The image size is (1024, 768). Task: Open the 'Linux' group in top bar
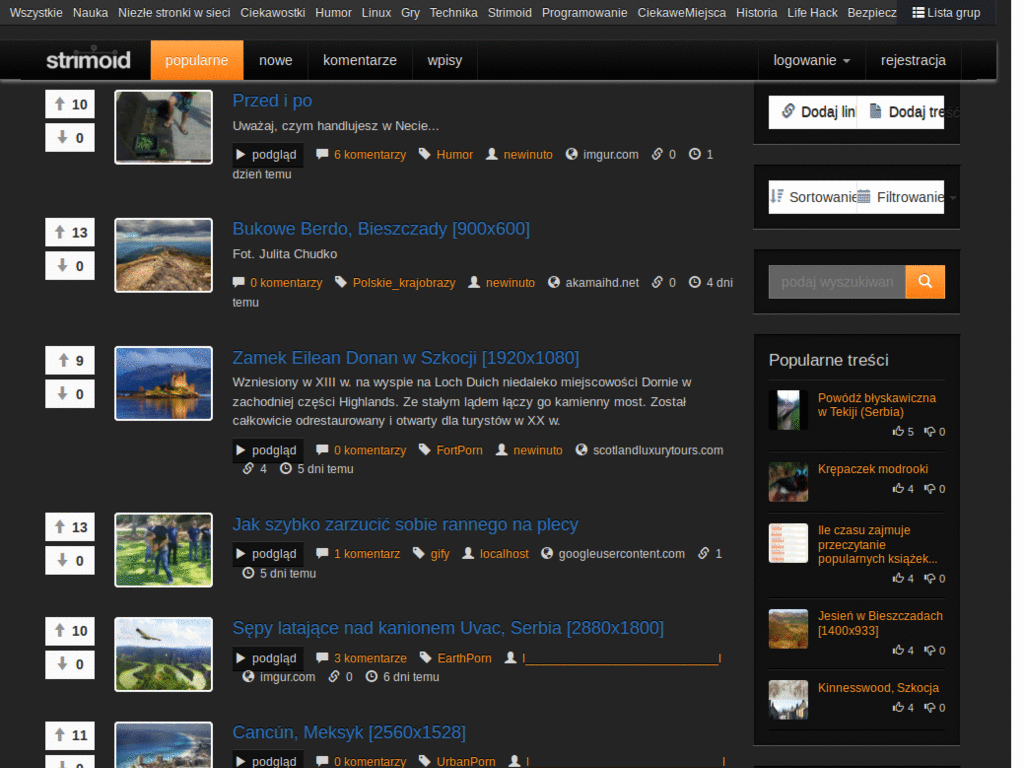376,12
